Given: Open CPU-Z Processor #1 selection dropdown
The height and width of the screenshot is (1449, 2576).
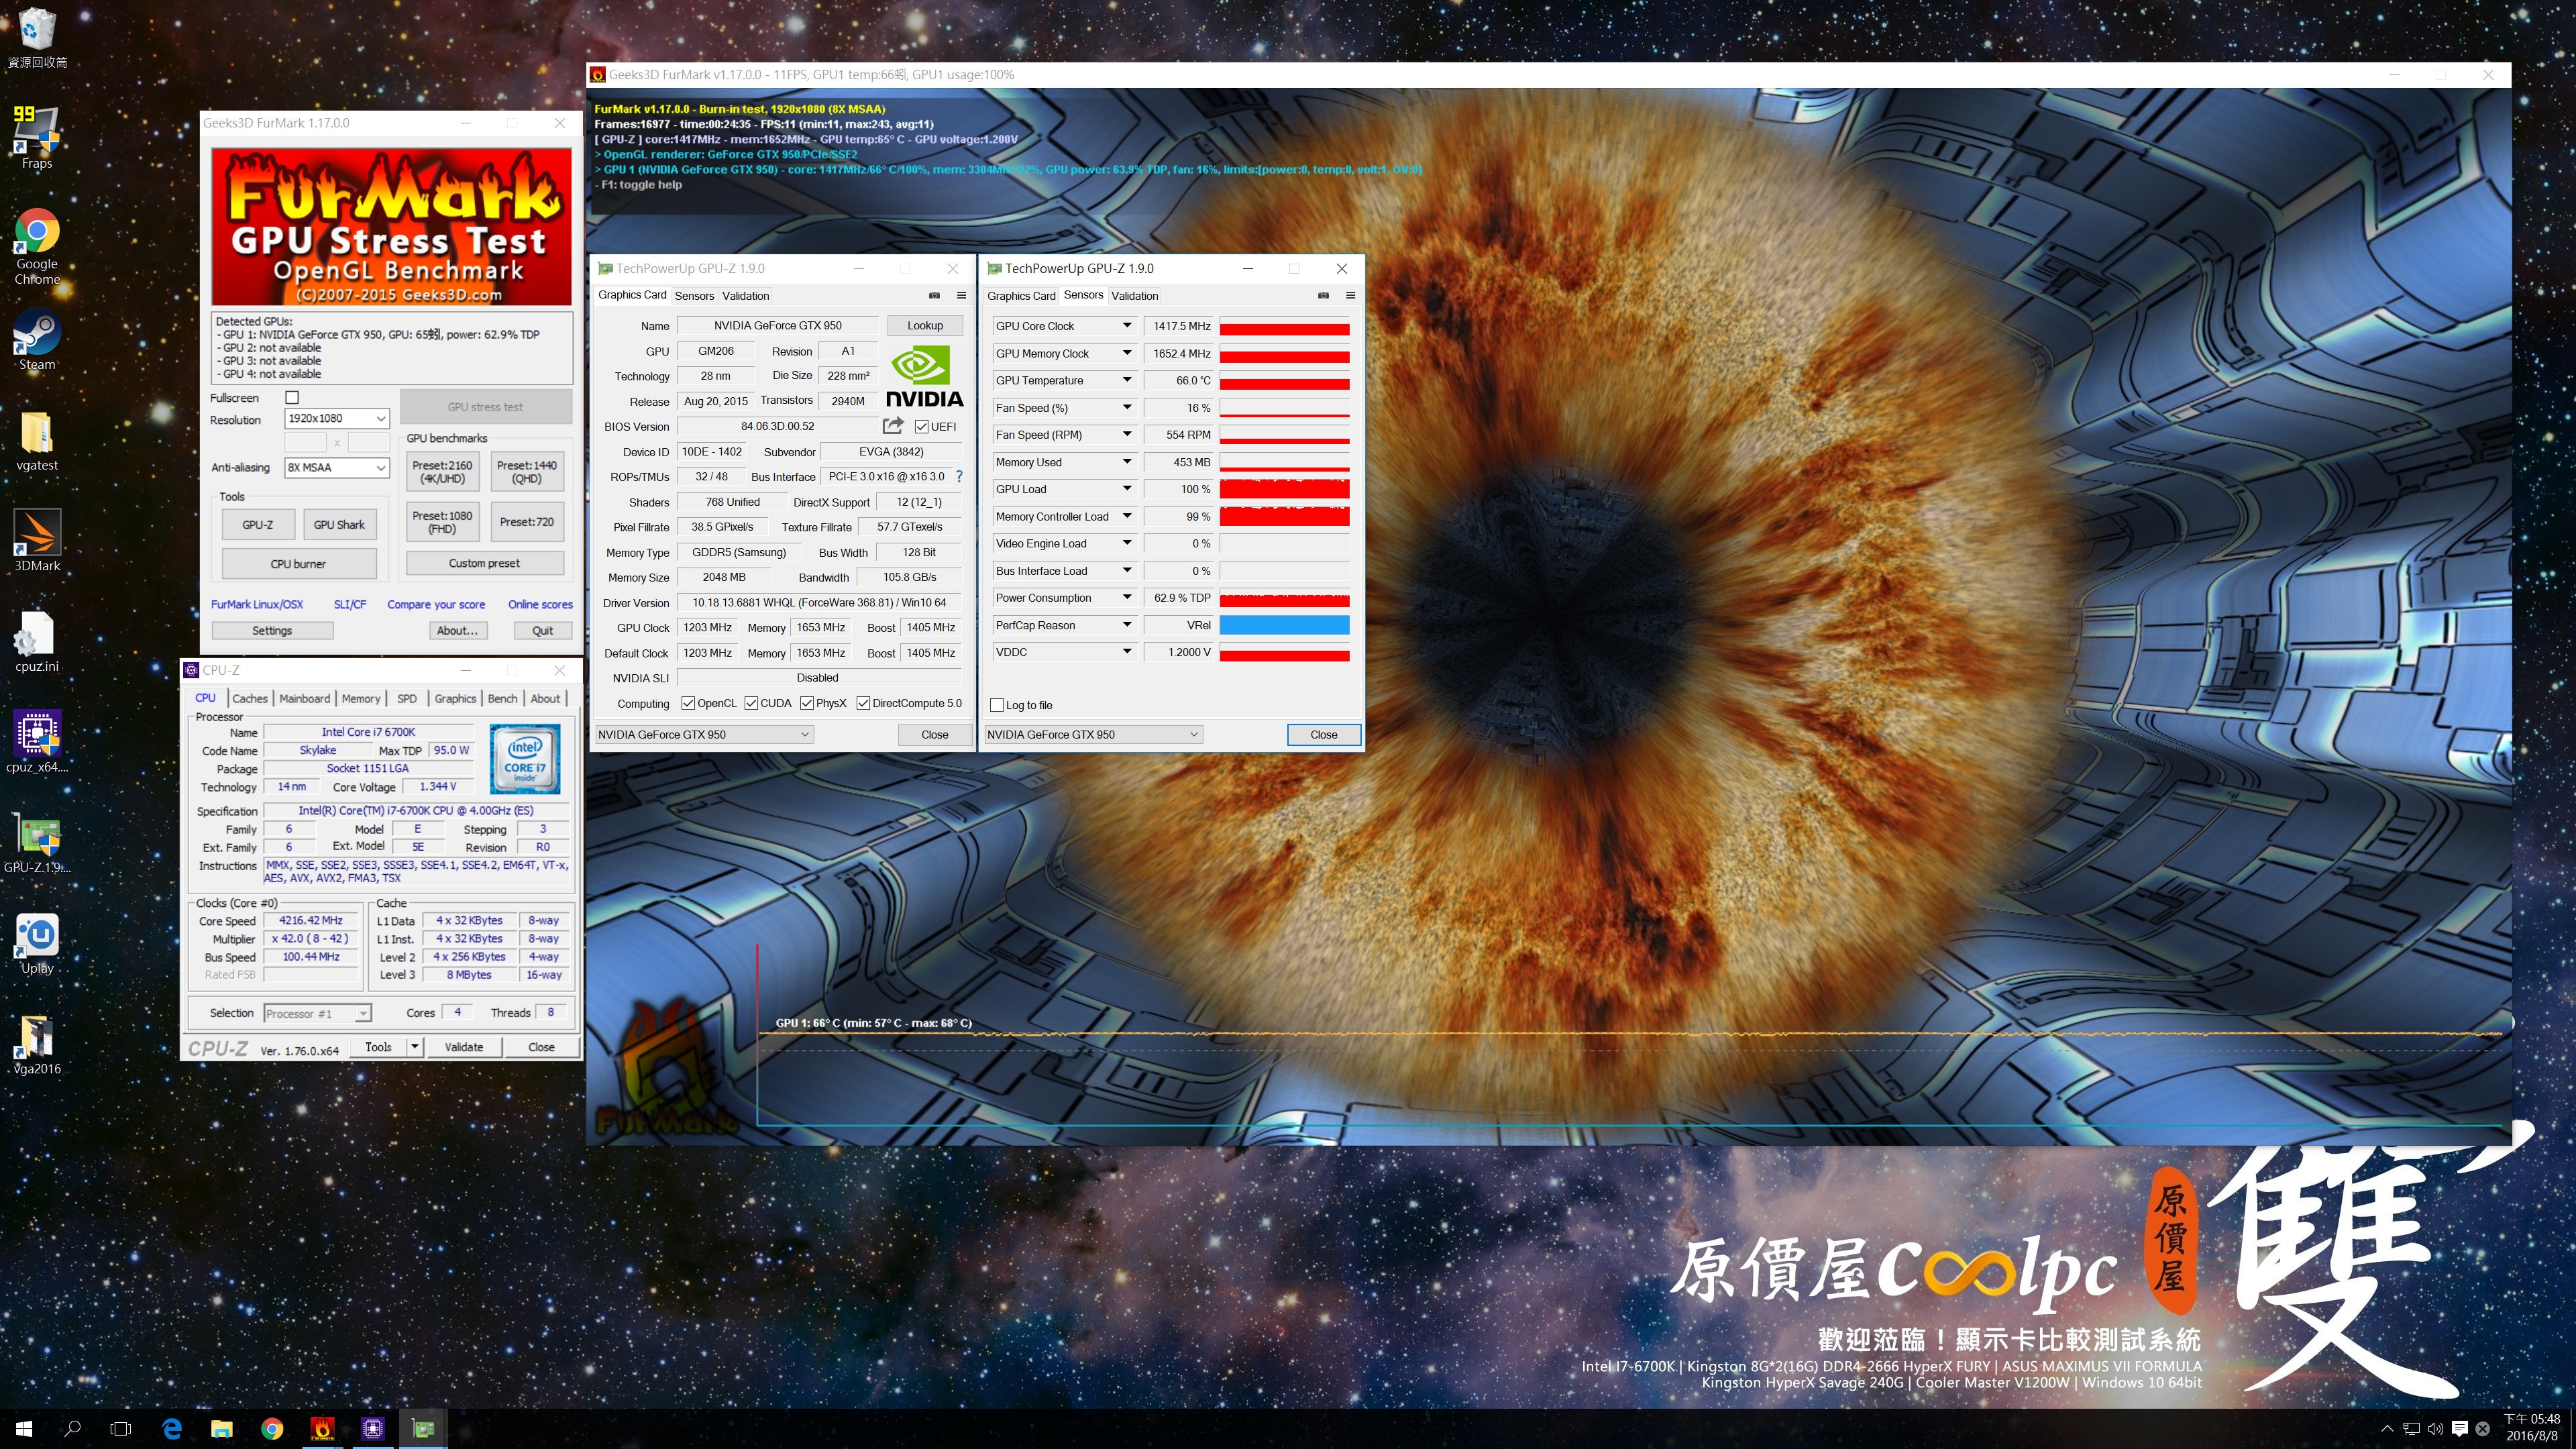Looking at the screenshot, I should point(317,1014).
